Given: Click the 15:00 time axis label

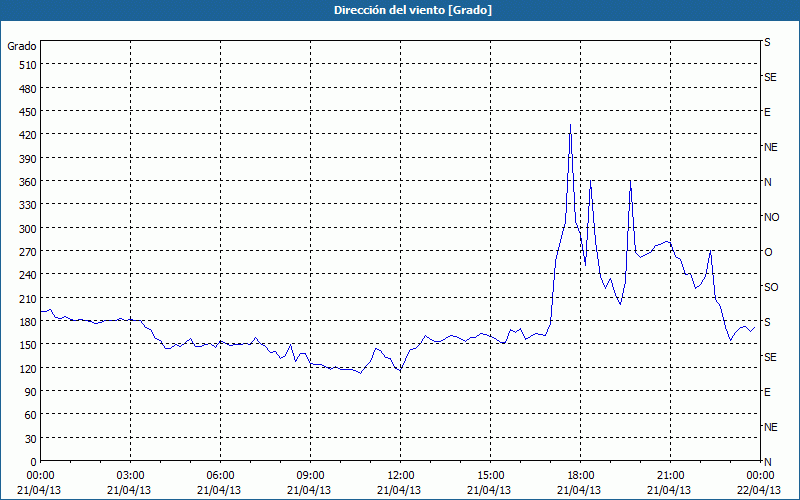Looking at the screenshot, I should (490, 476).
